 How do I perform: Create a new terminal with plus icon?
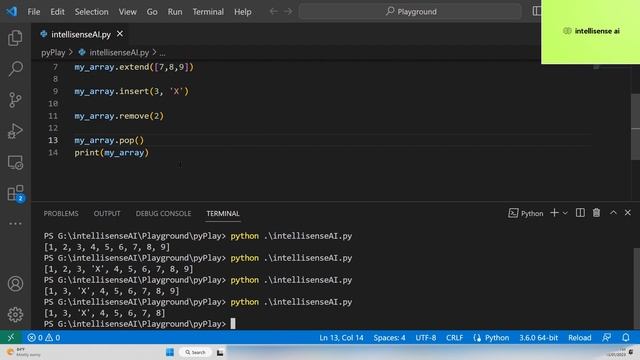pyautogui.click(x=554, y=213)
